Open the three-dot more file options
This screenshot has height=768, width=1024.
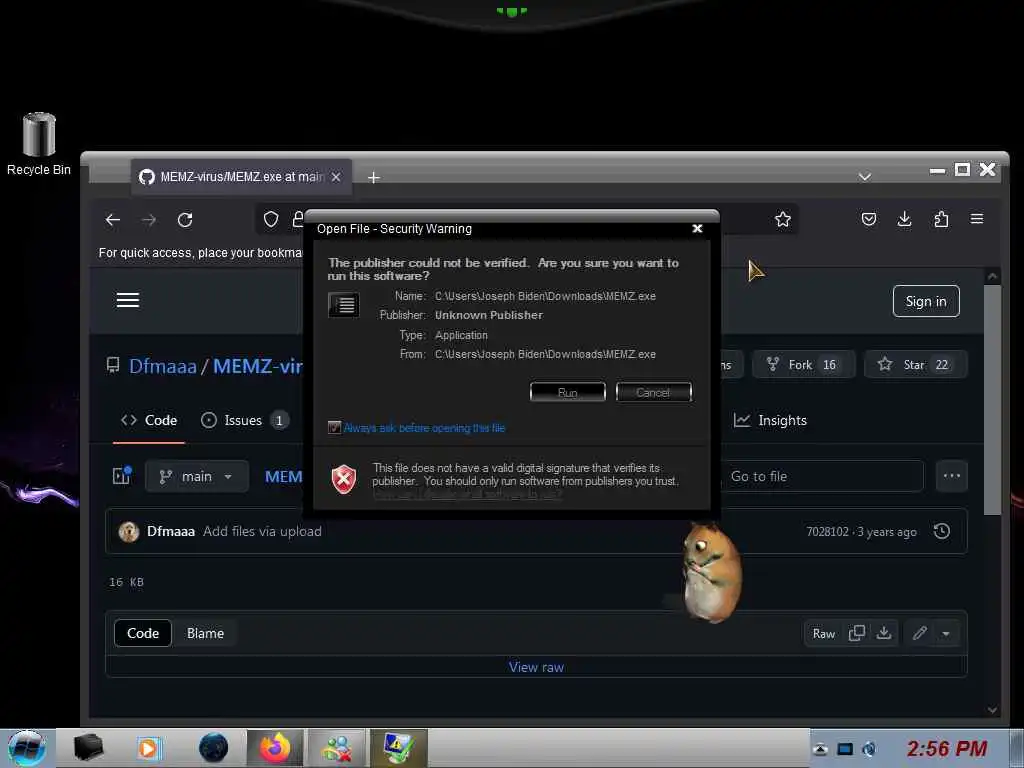(x=952, y=476)
